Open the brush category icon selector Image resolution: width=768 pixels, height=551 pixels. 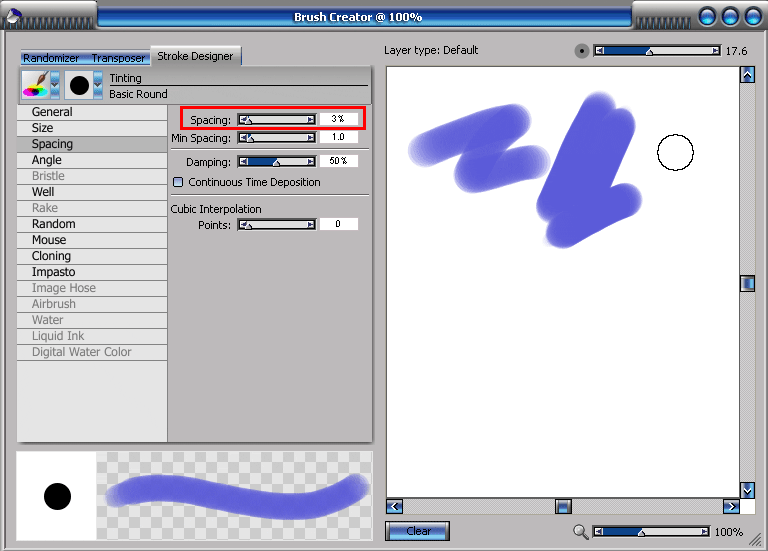pyautogui.click(x=36, y=85)
